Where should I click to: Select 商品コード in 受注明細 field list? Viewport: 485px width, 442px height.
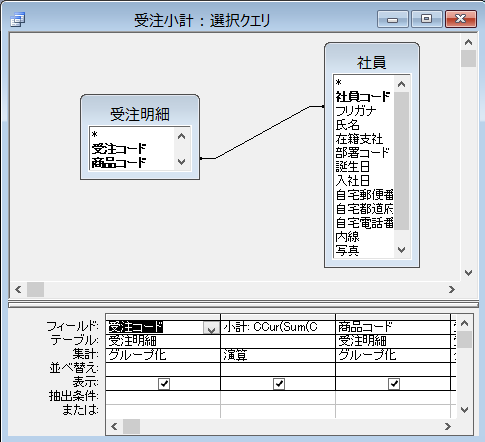[x=119, y=163]
